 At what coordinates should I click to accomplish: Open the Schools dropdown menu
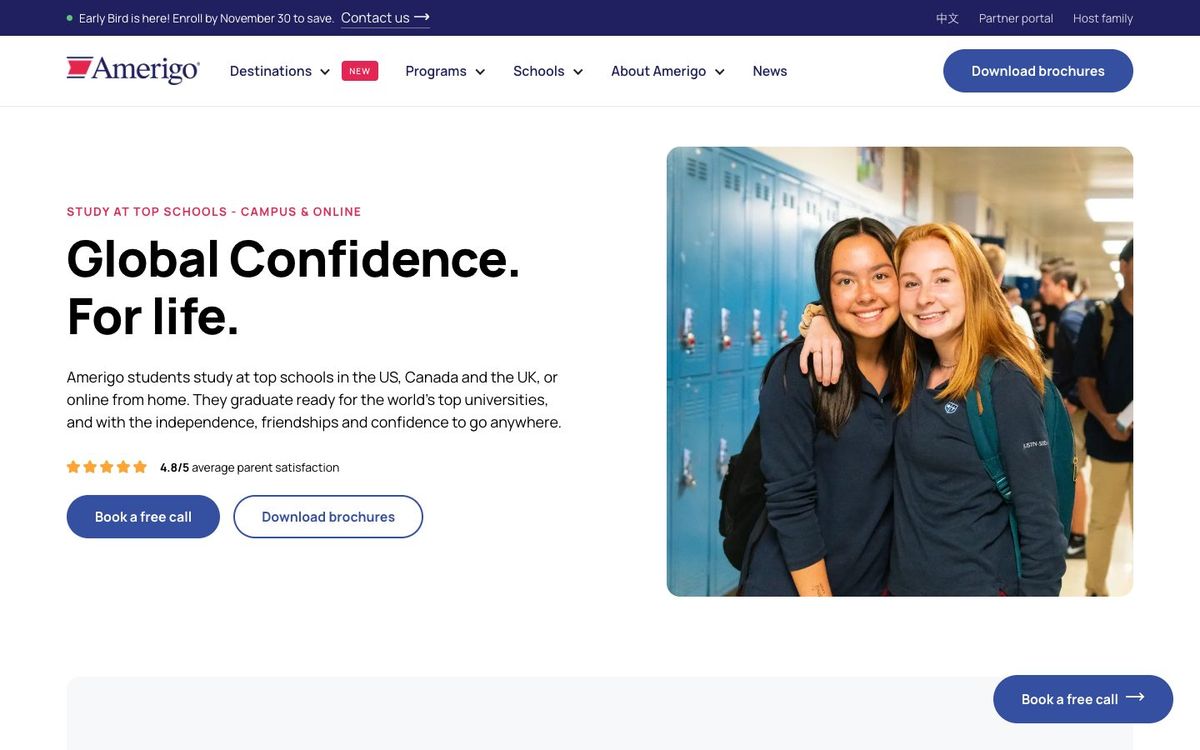tap(548, 71)
